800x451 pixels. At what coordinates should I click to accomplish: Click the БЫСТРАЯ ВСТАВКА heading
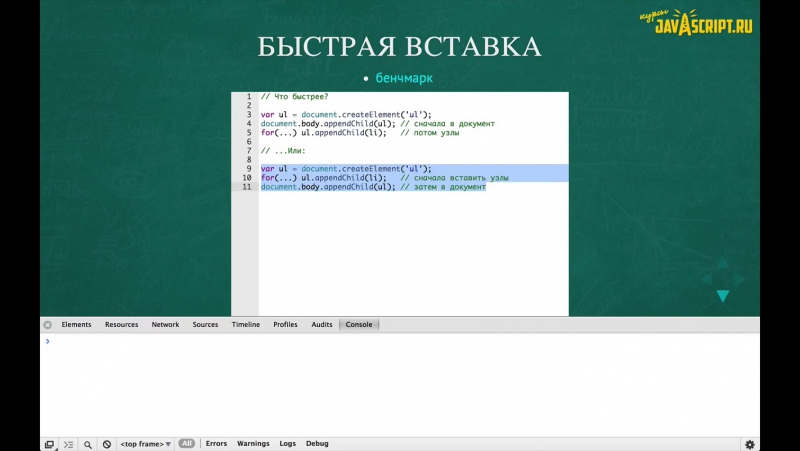coord(399,46)
